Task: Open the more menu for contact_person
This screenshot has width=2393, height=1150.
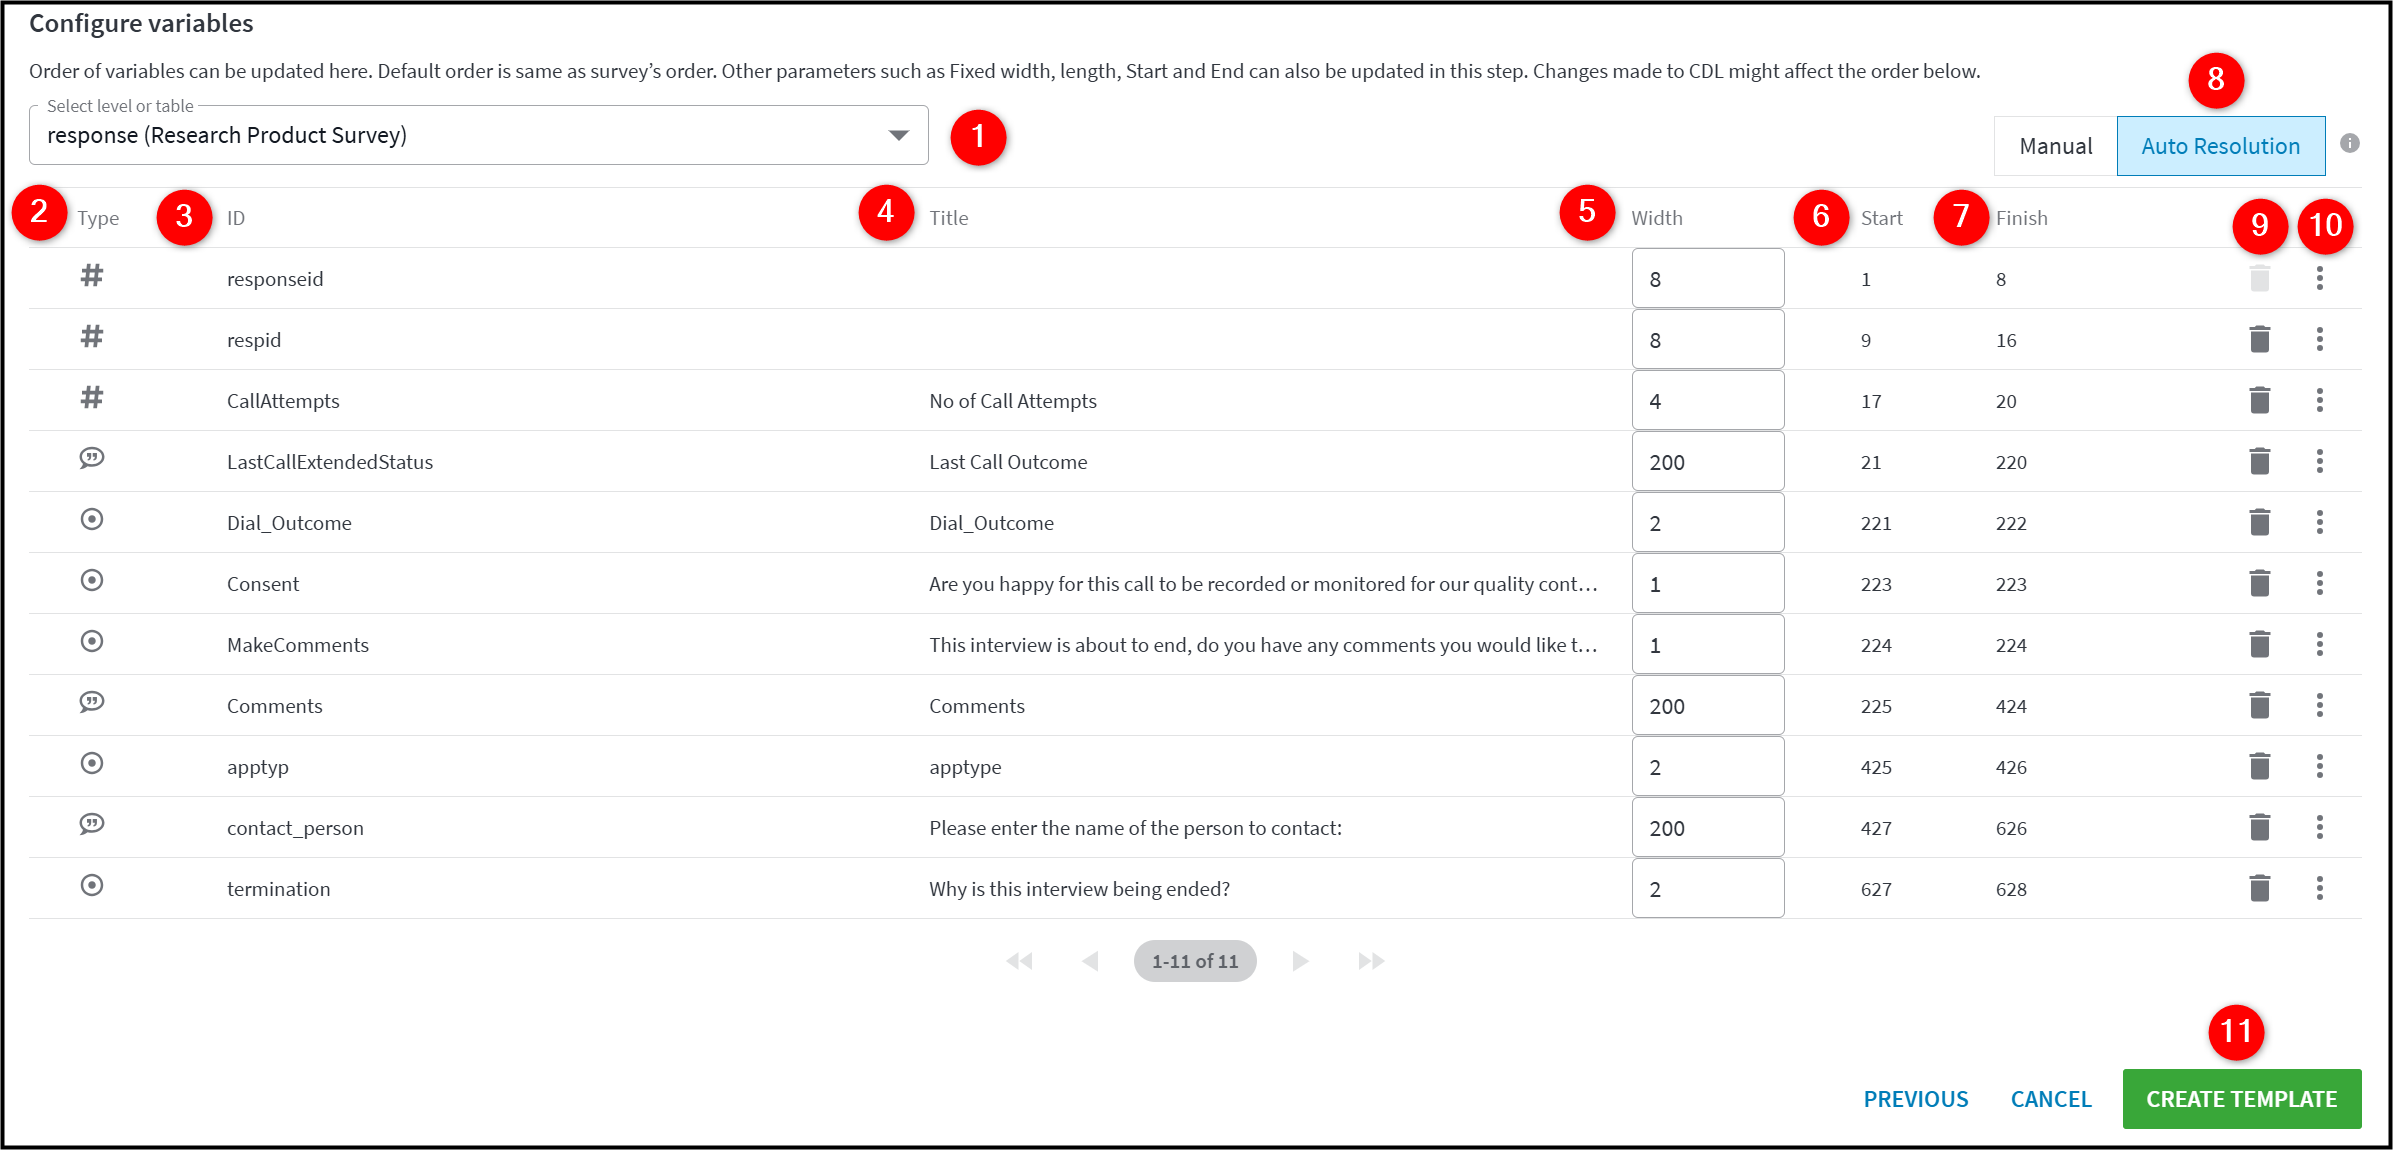Action: coord(2320,827)
